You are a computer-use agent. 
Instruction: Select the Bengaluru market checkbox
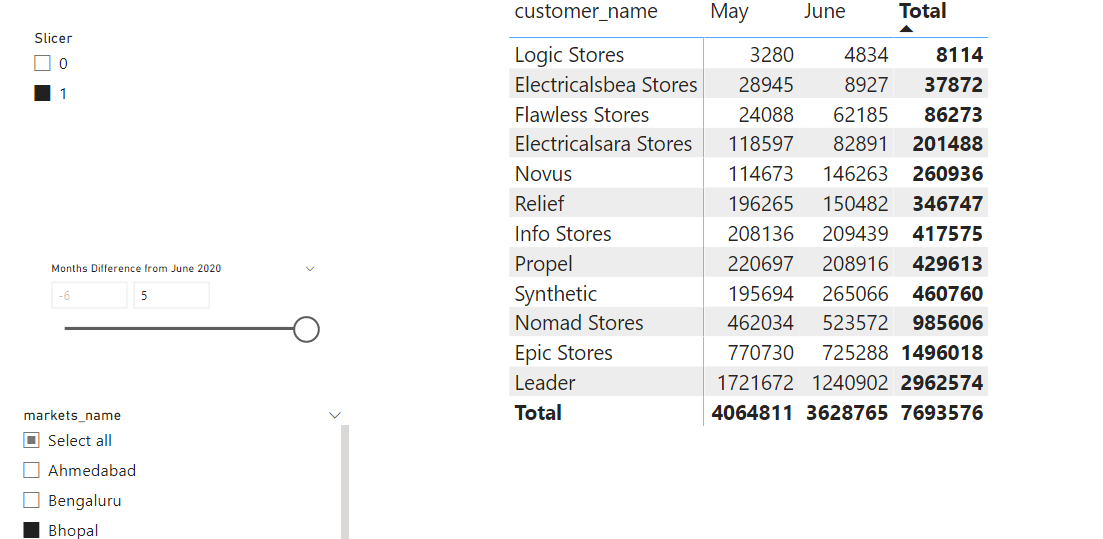pyautogui.click(x=31, y=501)
